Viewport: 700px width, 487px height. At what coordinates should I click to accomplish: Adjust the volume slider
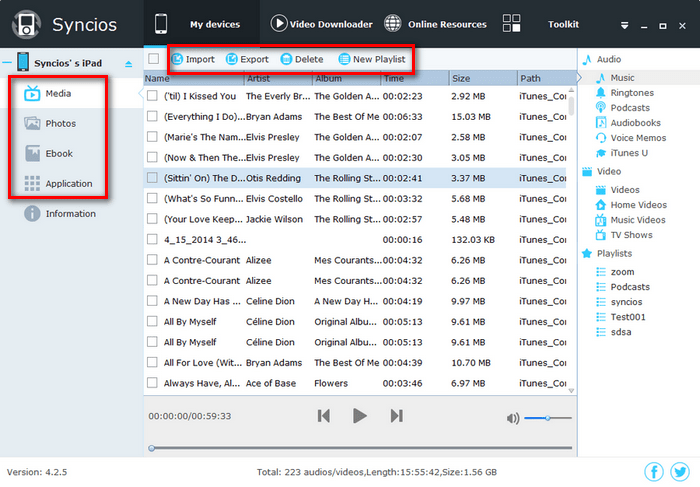[x=548, y=418]
